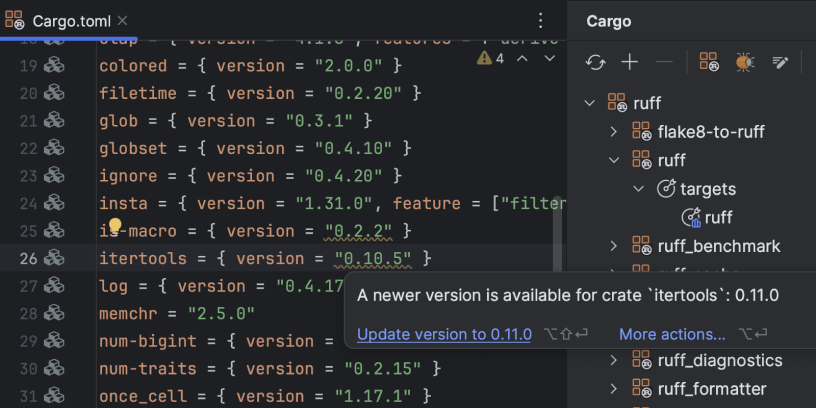Jump to next highlighted problem arrow
Screen dimensions: 816x408
coord(549,59)
